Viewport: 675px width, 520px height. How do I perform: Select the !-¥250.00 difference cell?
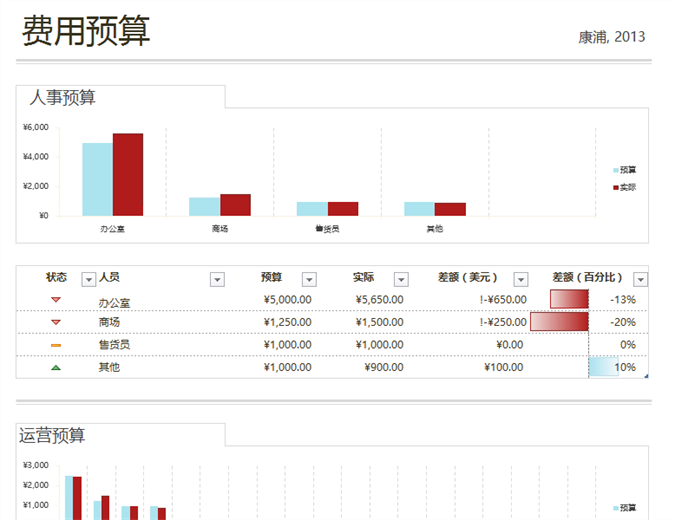[x=503, y=322]
